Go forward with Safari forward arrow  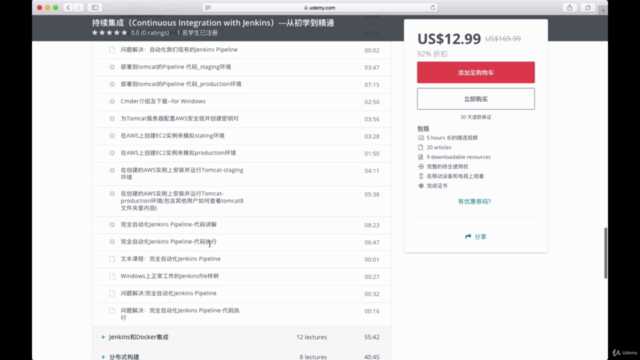(78, 7)
